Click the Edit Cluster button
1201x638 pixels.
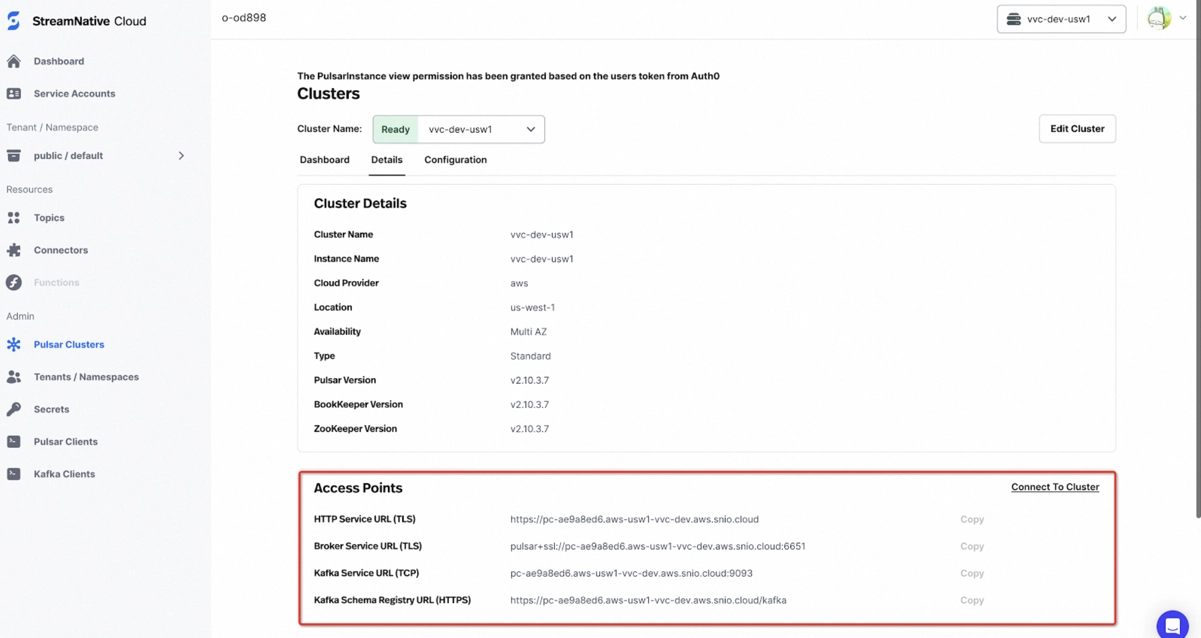[x=1077, y=129]
